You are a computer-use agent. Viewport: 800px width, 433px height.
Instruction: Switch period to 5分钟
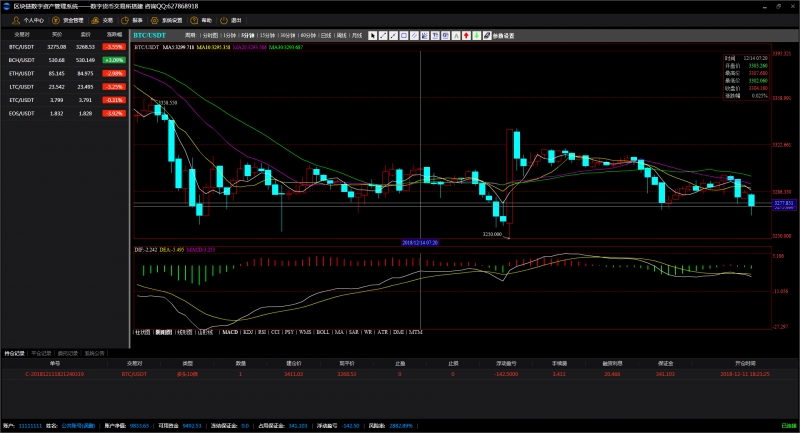coord(247,36)
